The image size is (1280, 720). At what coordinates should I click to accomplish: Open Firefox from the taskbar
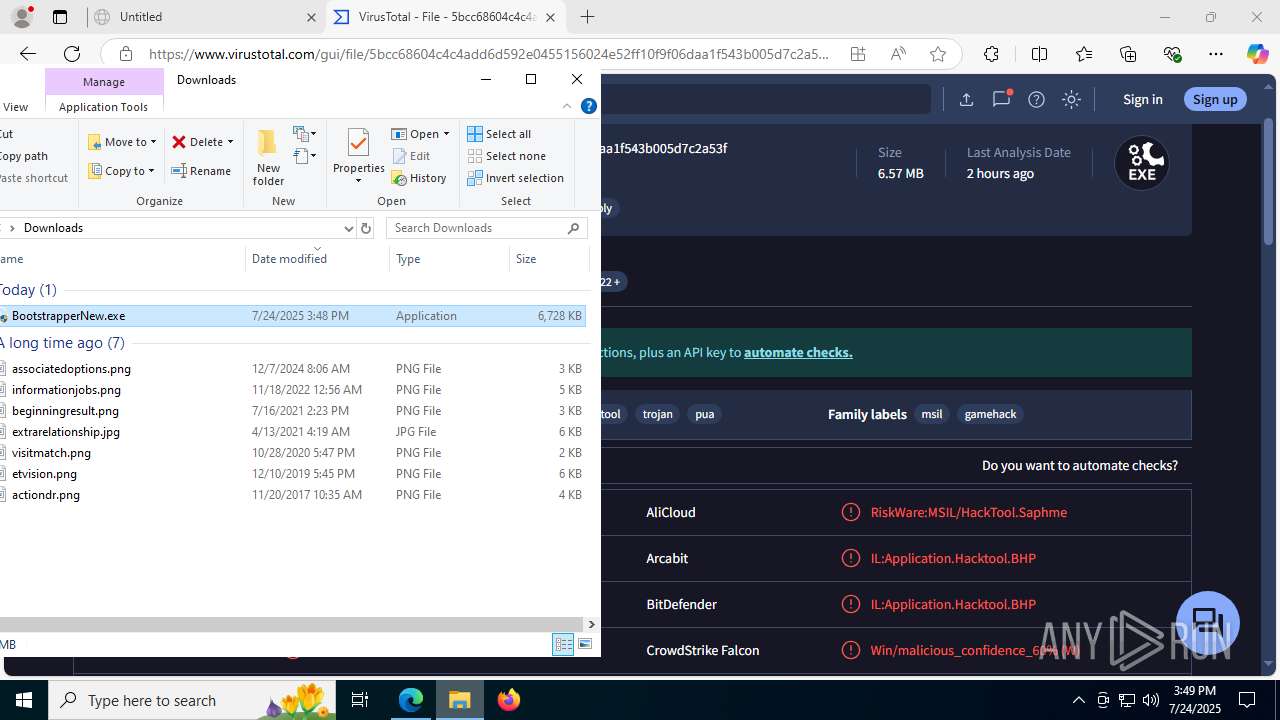[509, 700]
